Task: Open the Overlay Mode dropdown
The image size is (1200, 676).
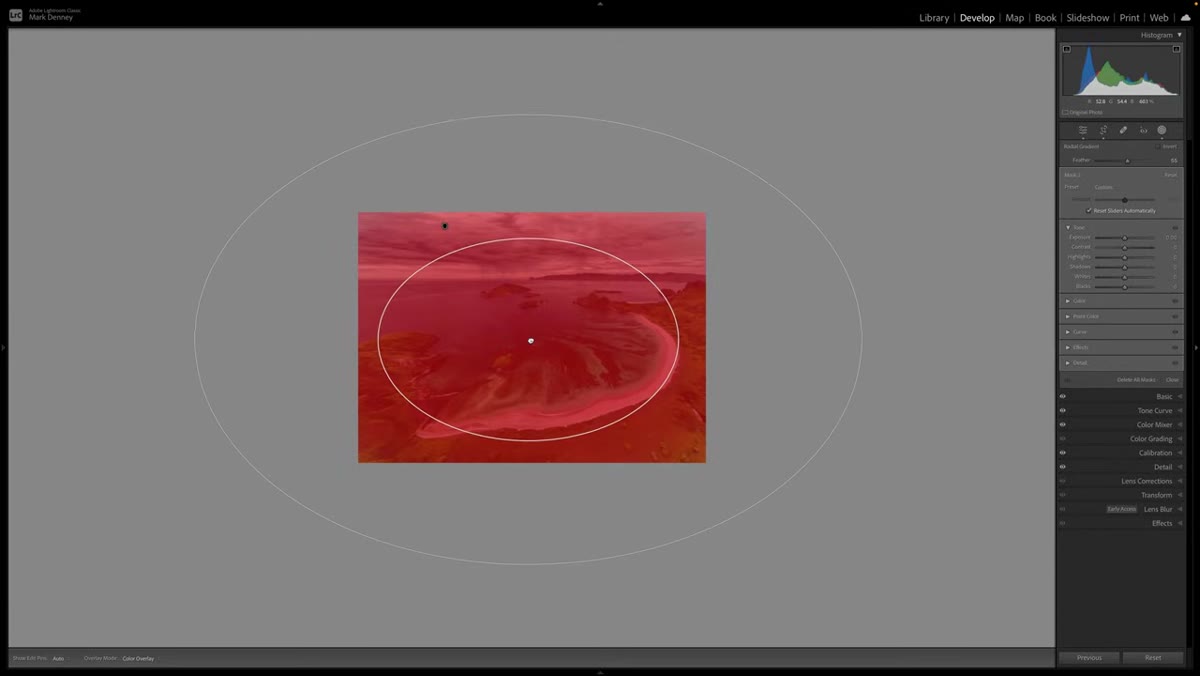Action: 138,658
